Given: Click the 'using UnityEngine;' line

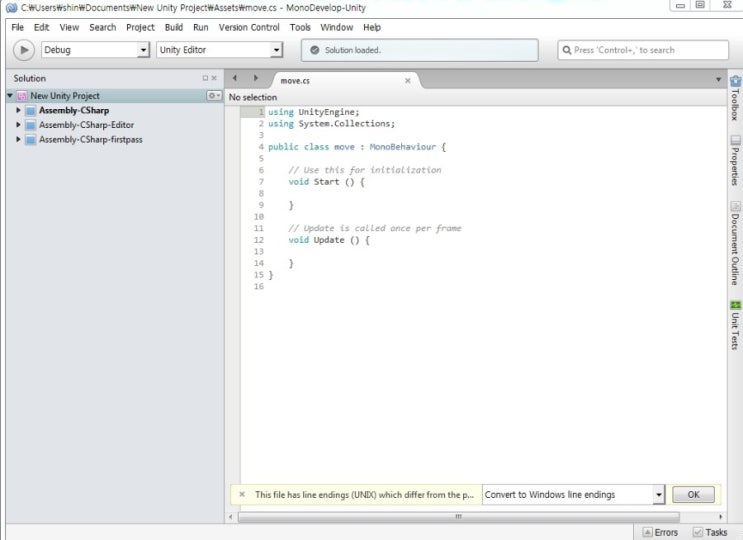Looking at the screenshot, I should click(314, 112).
